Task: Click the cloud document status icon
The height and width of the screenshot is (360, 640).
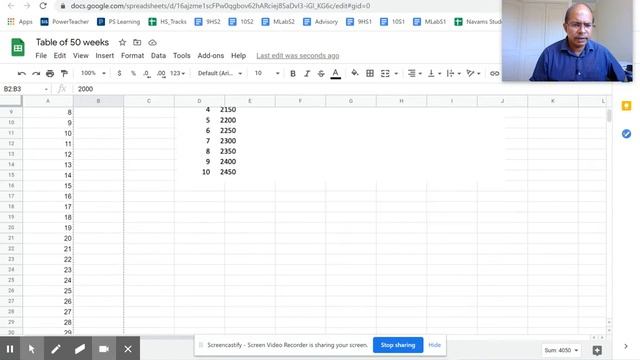Action: (x=152, y=42)
